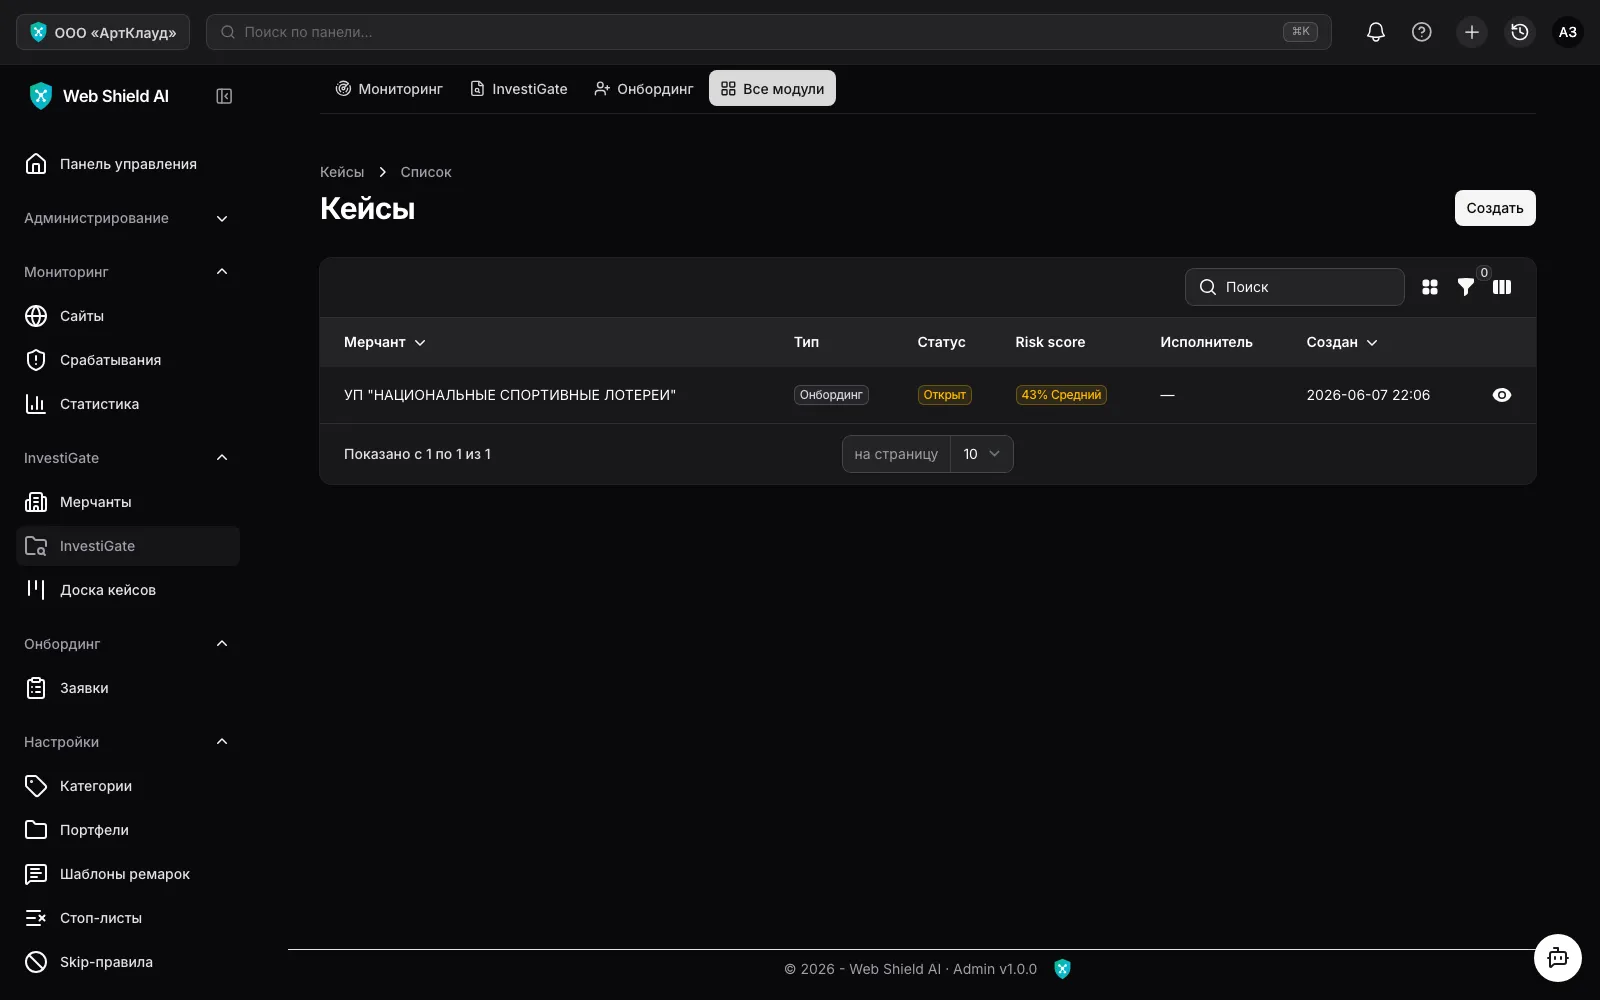Click the plus quick-add icon
Image resolution: width=1600 pixels, height=1000 pixels.
click(x=1471, y=32)
